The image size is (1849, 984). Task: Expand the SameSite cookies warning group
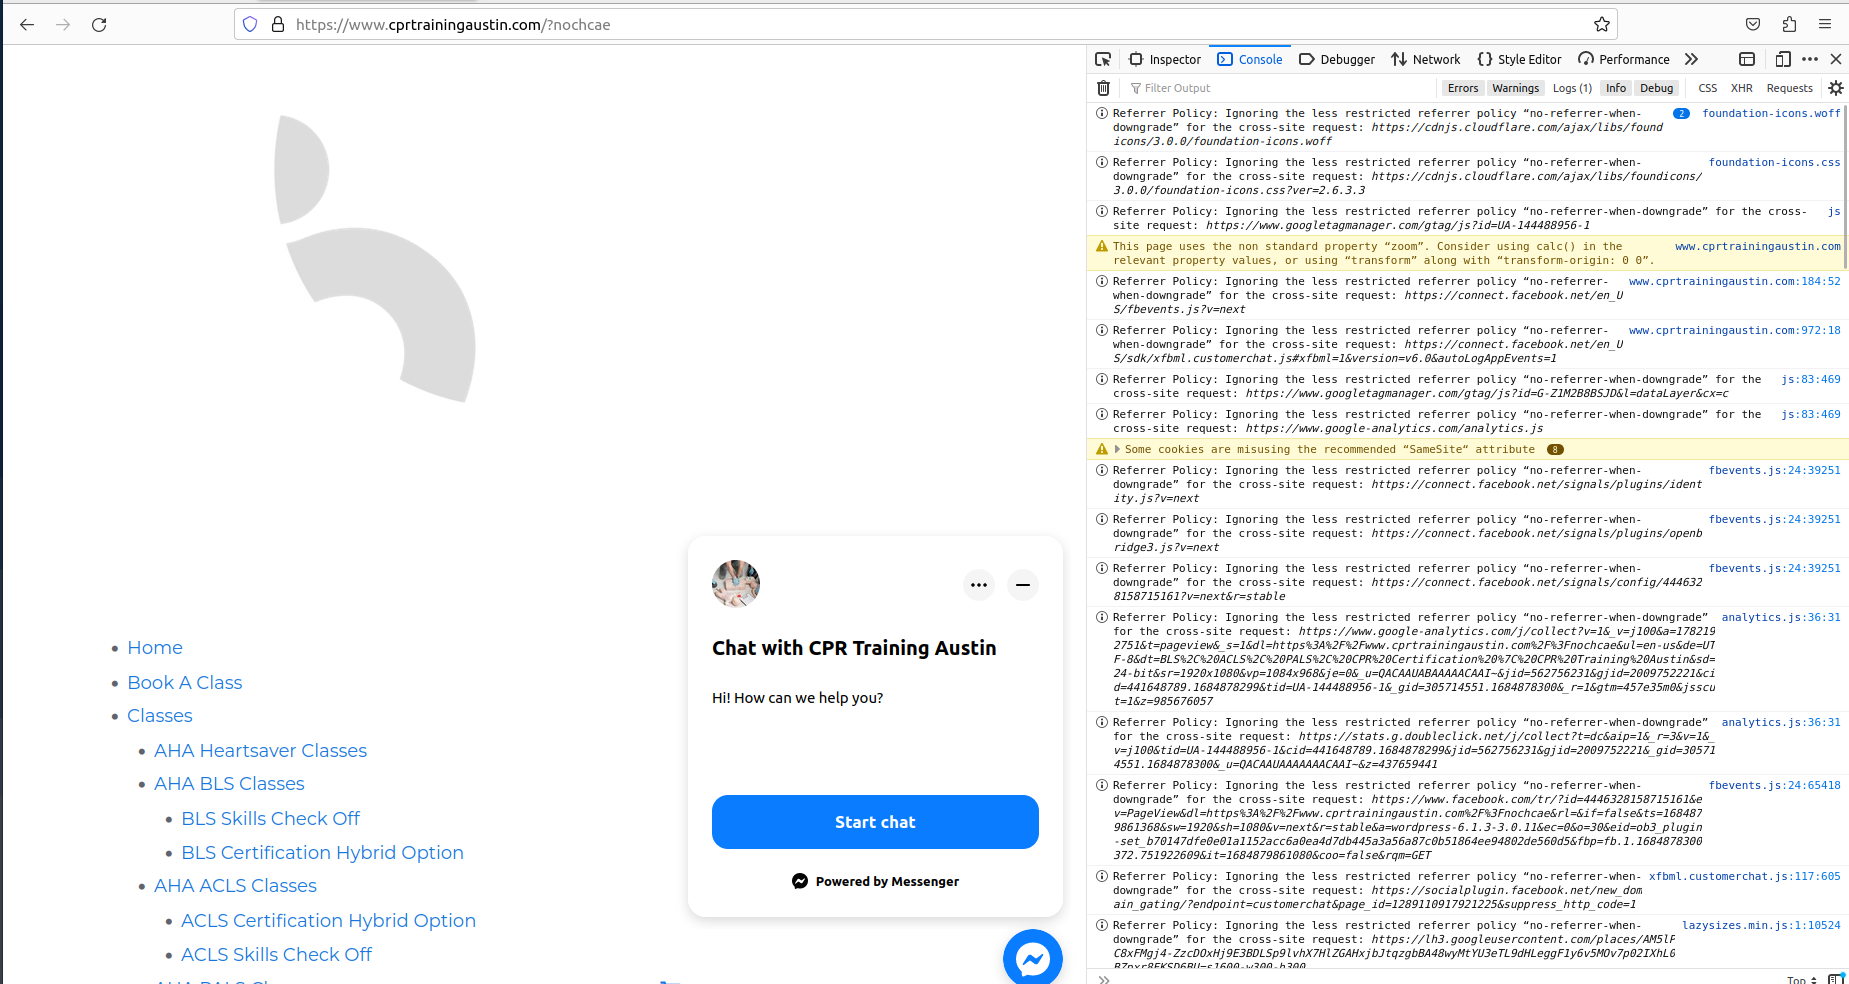point(1117,450)
